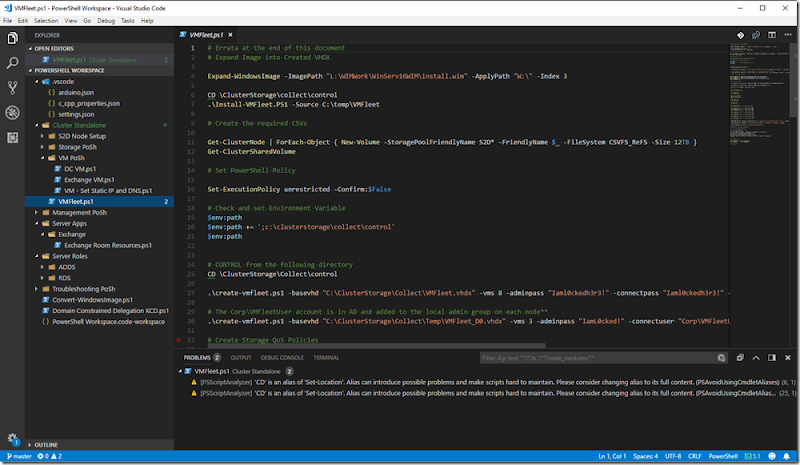Toggle breakpoint on line 32

(x=180, y=341)
